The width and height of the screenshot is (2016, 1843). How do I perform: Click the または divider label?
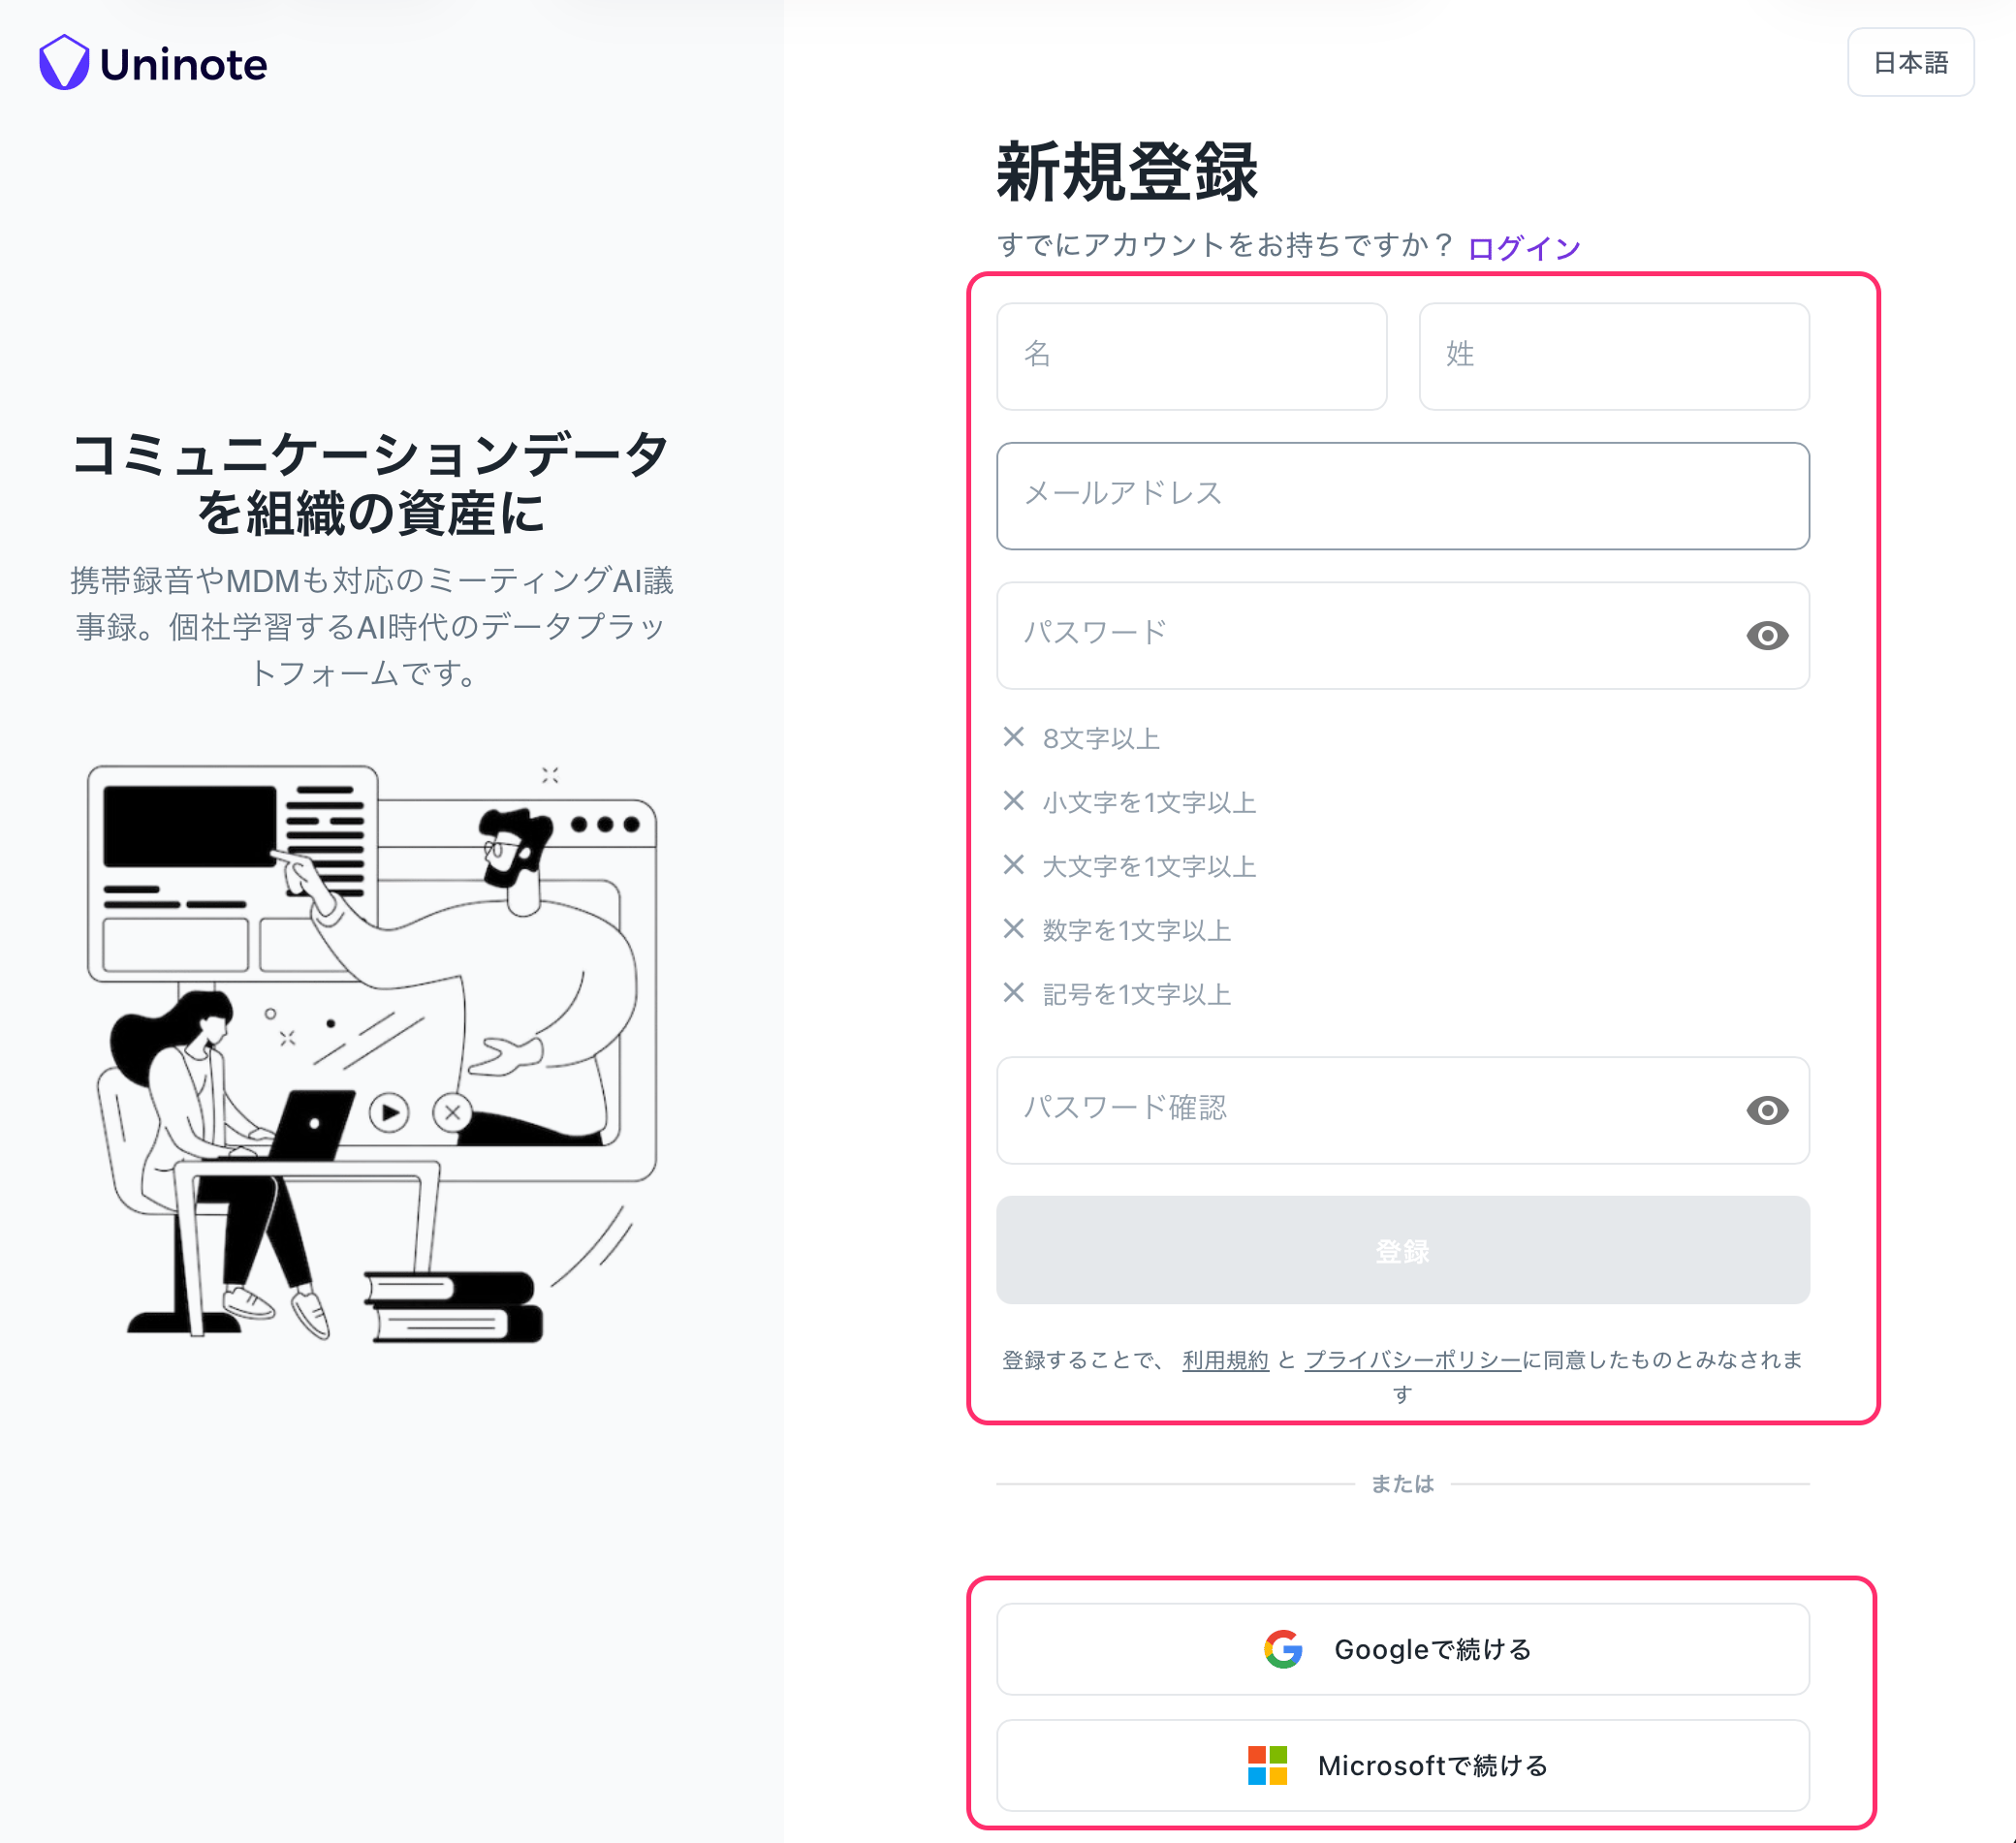pyautogui.click(x=1402, y=1484)
